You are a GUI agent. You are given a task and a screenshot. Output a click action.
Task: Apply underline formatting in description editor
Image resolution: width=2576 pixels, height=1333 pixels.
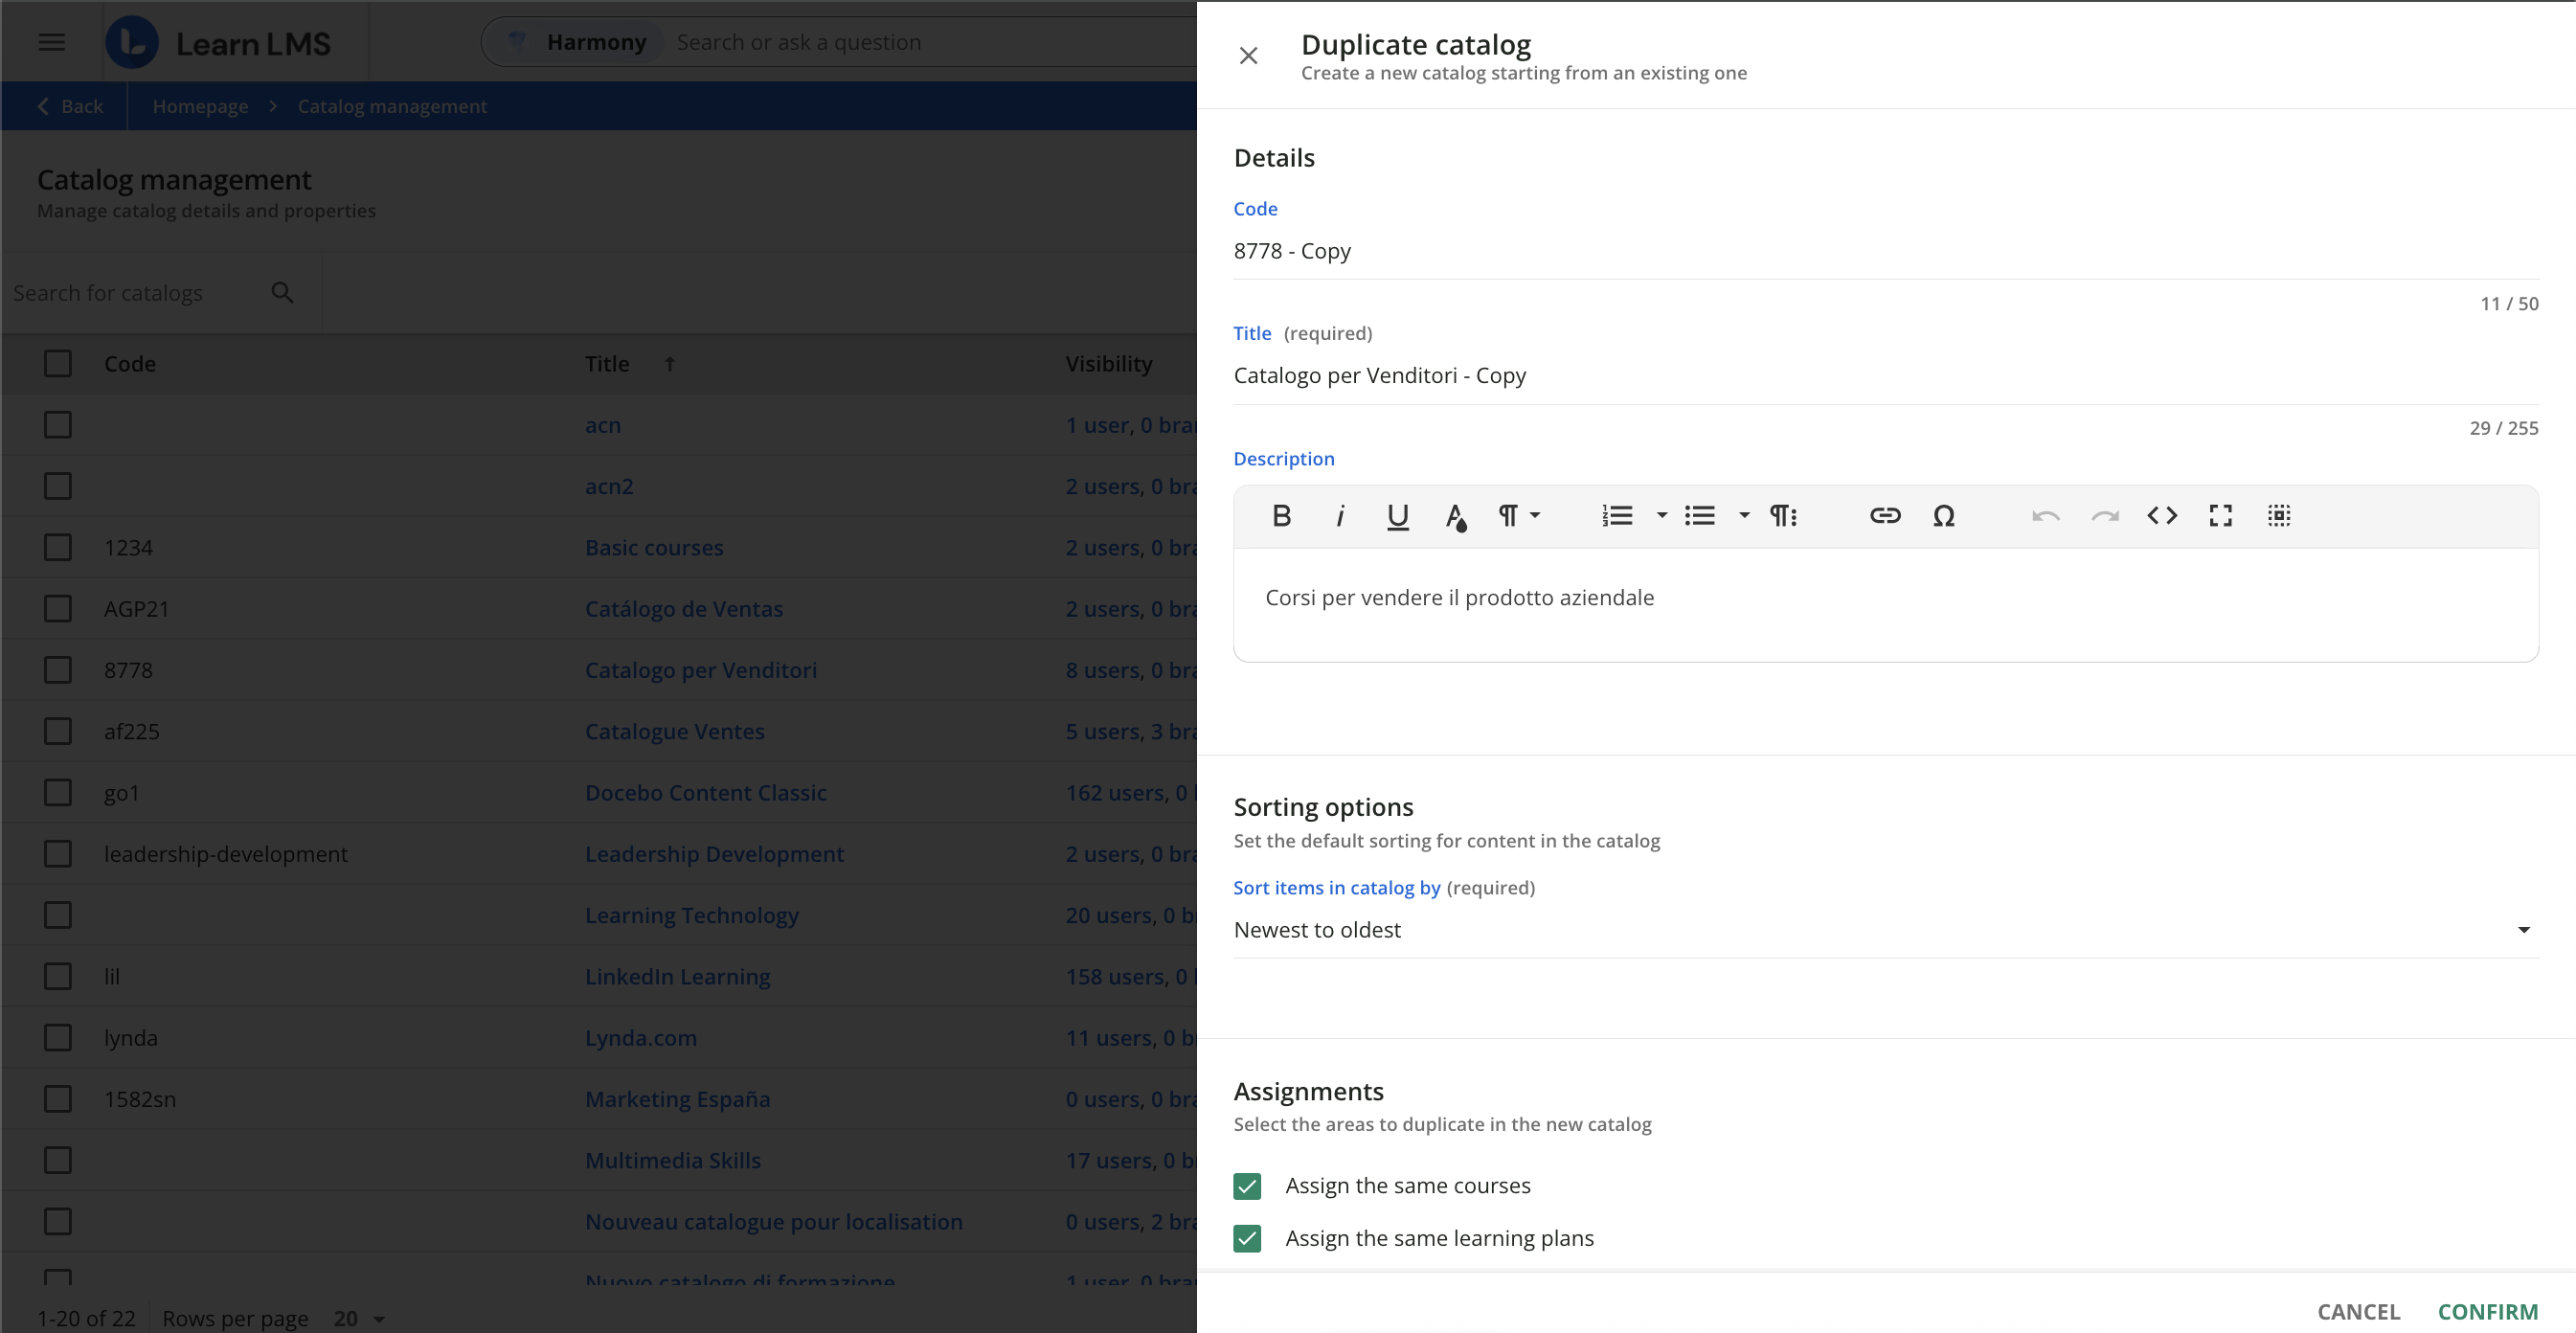pyautogui.click(x=1397, y=516)
